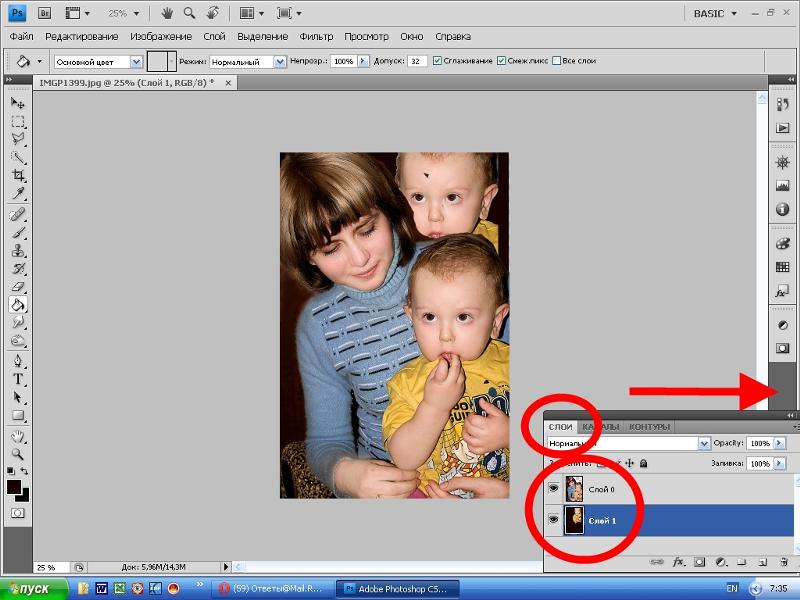This screenshot has height=600, width=800.
Task: Click Adobe Photoshop CS taskbar button
Action: tap(398, 589)
